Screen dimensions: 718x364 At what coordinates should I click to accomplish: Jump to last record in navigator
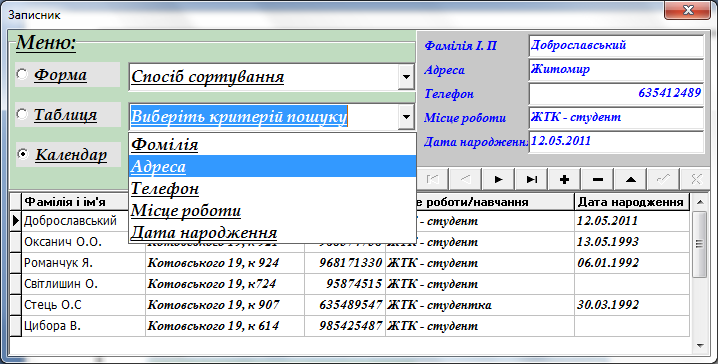531,179
